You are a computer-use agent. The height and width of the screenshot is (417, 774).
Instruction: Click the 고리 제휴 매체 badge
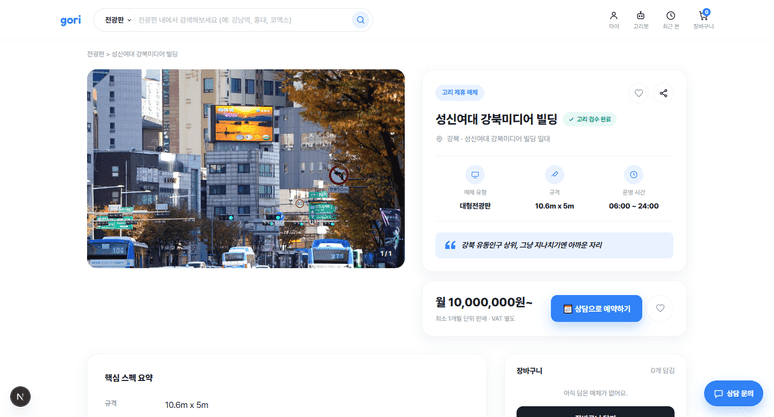(x=460, y=93)
